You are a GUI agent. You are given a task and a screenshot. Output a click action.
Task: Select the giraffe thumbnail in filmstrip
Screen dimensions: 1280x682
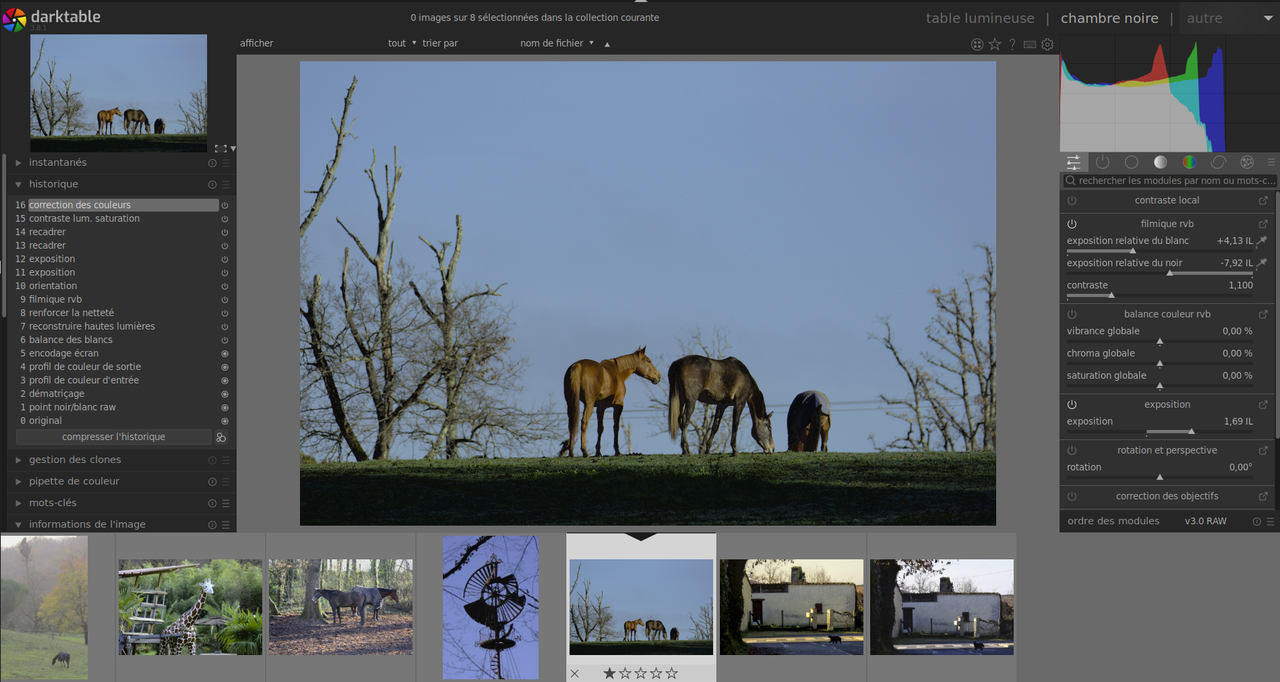pyautogui.click(x=190, y=607)
